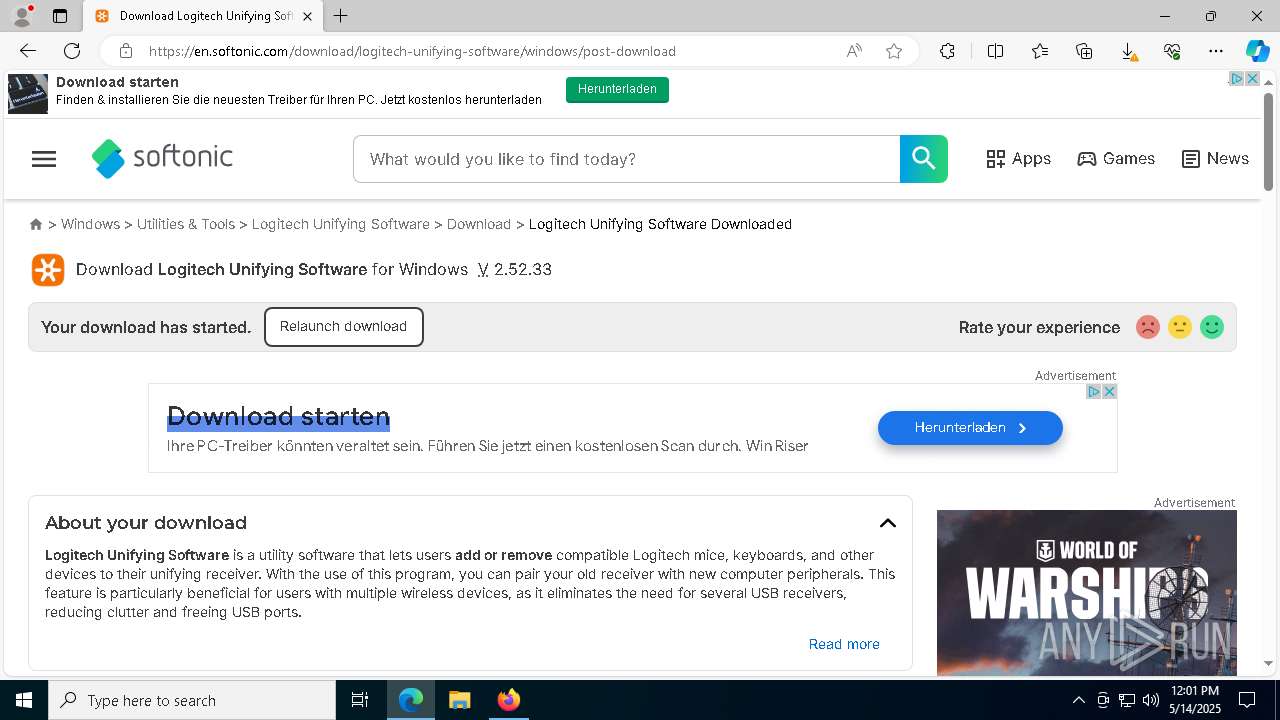The height and width of the screenshot is (720, 1280).
Task: Collapse About your download section
Action: click(x=888, y=523)
